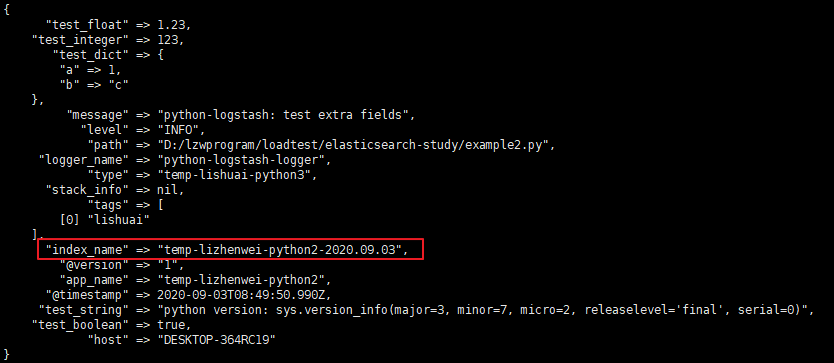Image resolution: width=834 pixels, height=363 pixels.
Task: Click the @timestamp value 2020-09-03T08:49:50.990Z
Action: coord(245,294)
